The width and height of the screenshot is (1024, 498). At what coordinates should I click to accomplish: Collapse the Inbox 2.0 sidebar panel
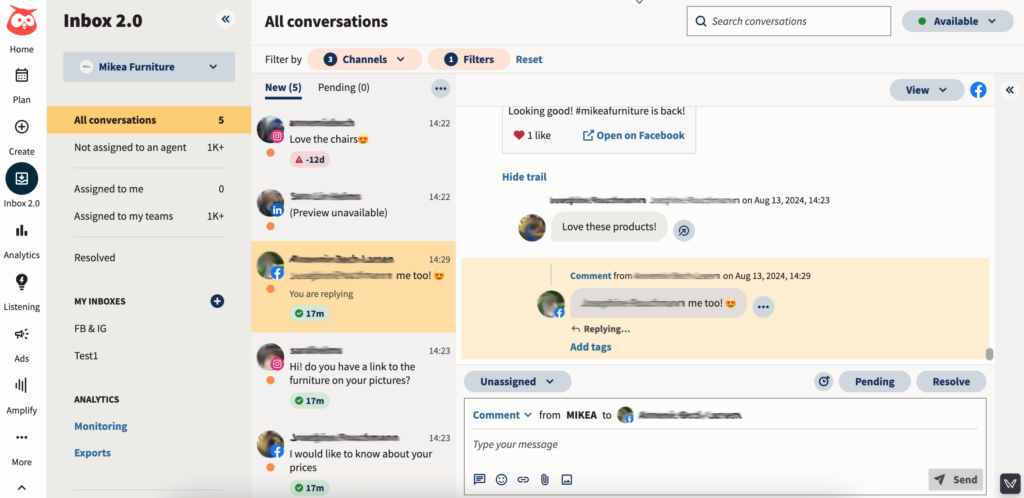coord(225,19)
